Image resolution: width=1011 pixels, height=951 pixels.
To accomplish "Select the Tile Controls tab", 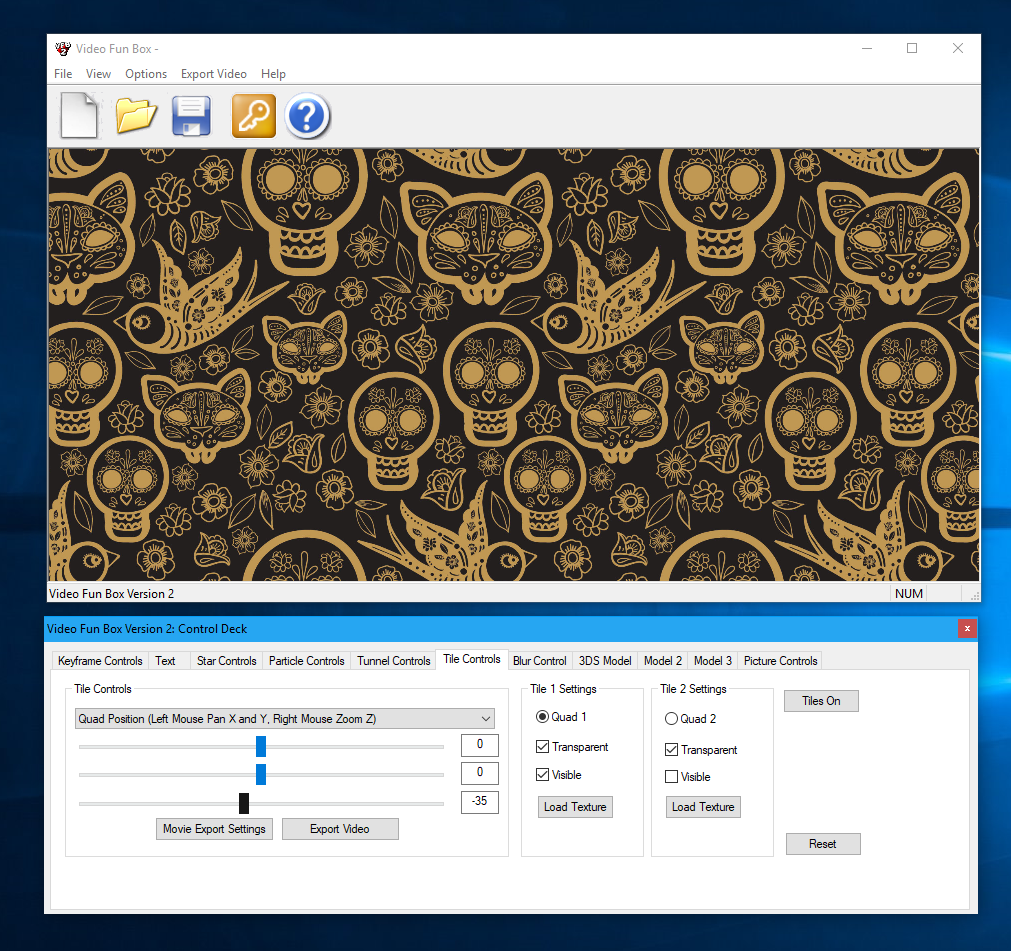I will [472, 659].
